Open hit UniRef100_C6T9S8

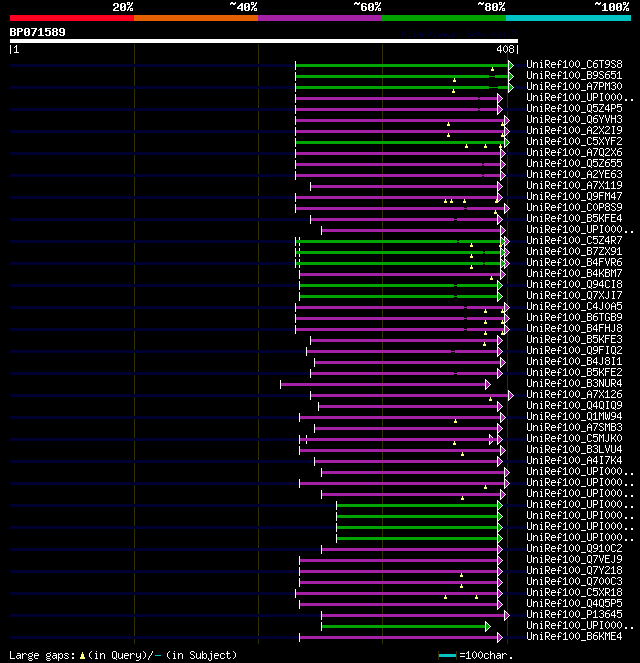pyautogui.click(x=574, y=64)
